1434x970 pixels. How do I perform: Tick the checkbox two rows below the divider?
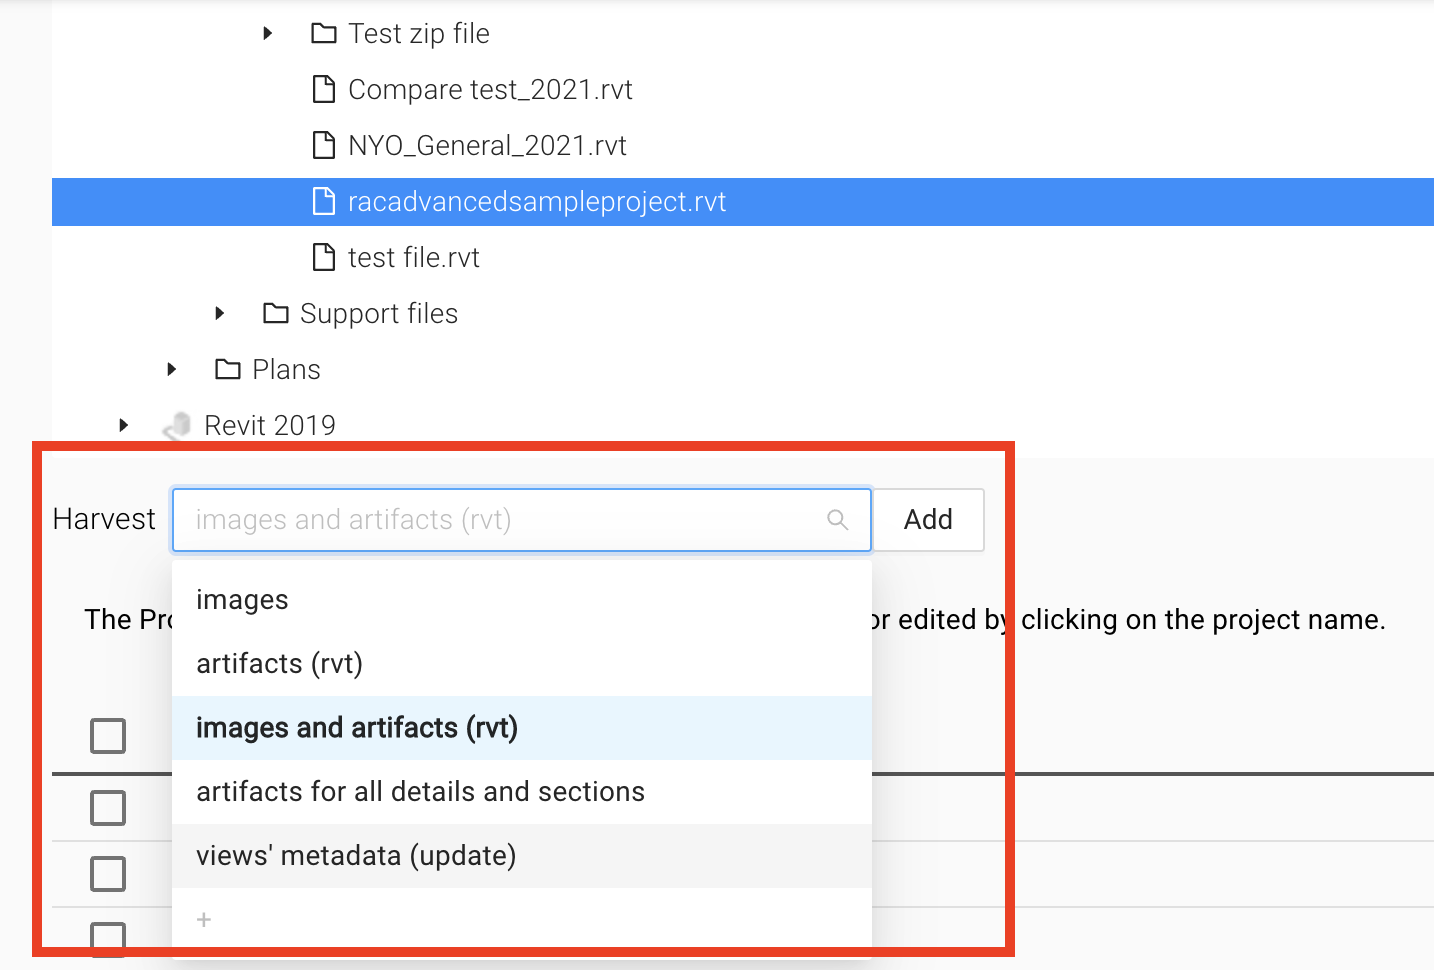point(108,874)
